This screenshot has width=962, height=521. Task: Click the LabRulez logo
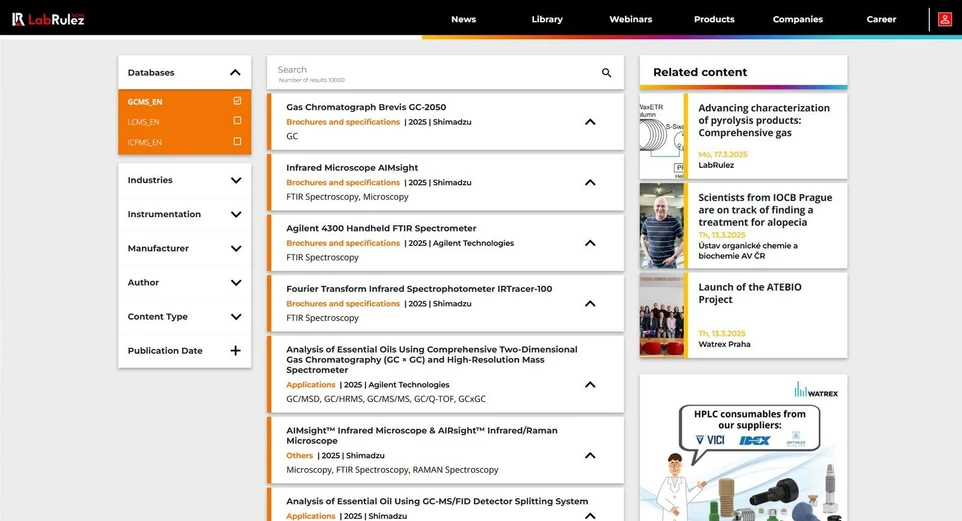coord(48,19)
